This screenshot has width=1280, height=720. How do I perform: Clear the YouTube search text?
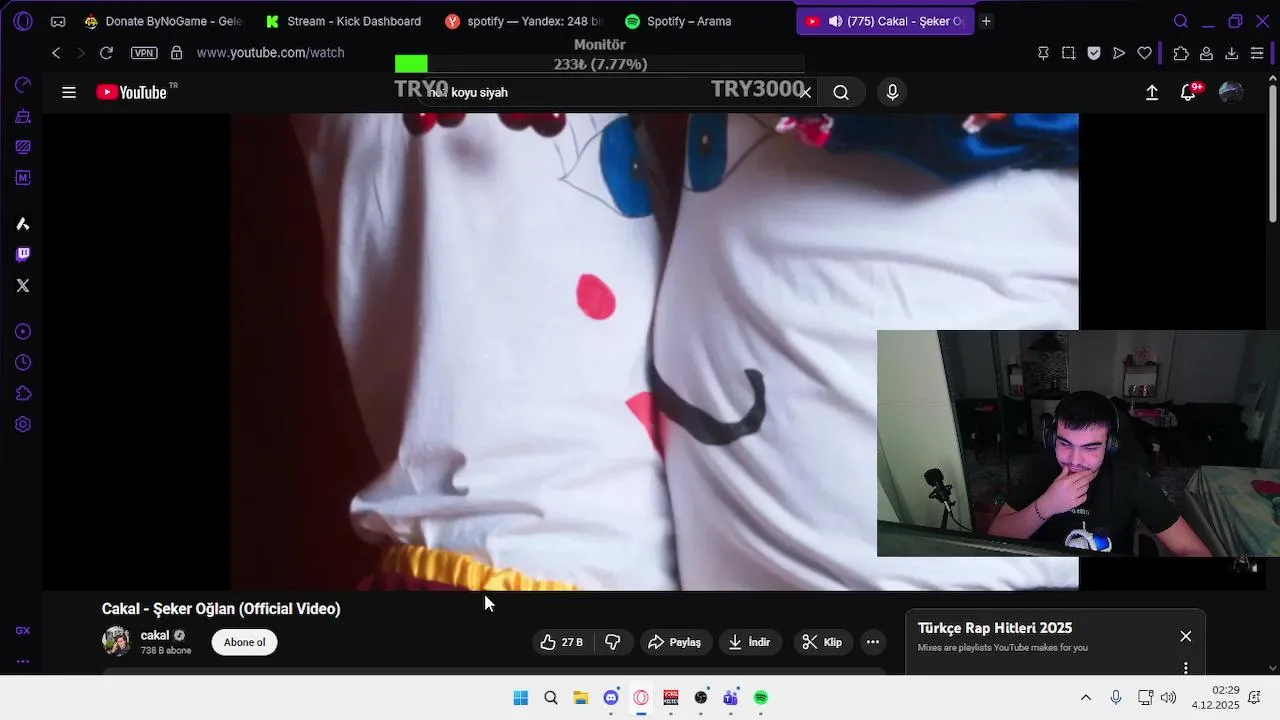(x=805, y=92)
